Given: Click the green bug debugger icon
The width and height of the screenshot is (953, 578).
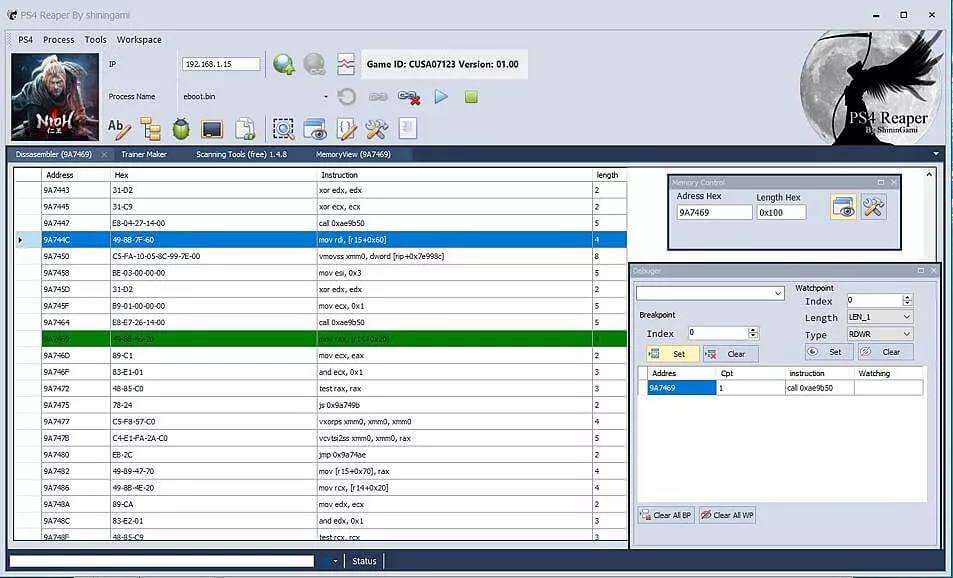Looking at the screenshot, I should pos(181,128).
